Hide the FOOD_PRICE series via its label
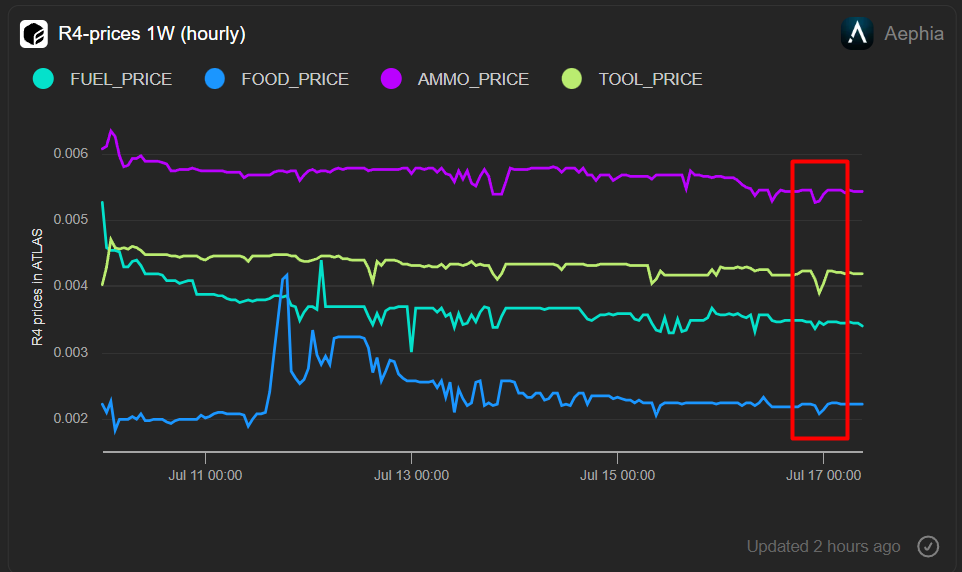 pyautogui.click(x=294, y=79)
